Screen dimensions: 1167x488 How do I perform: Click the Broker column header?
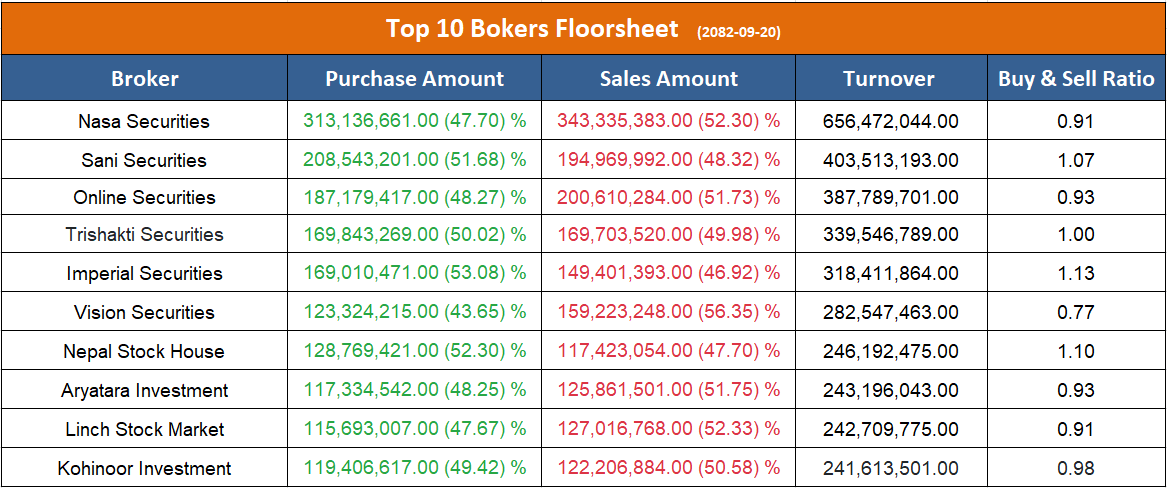(145, 79)
